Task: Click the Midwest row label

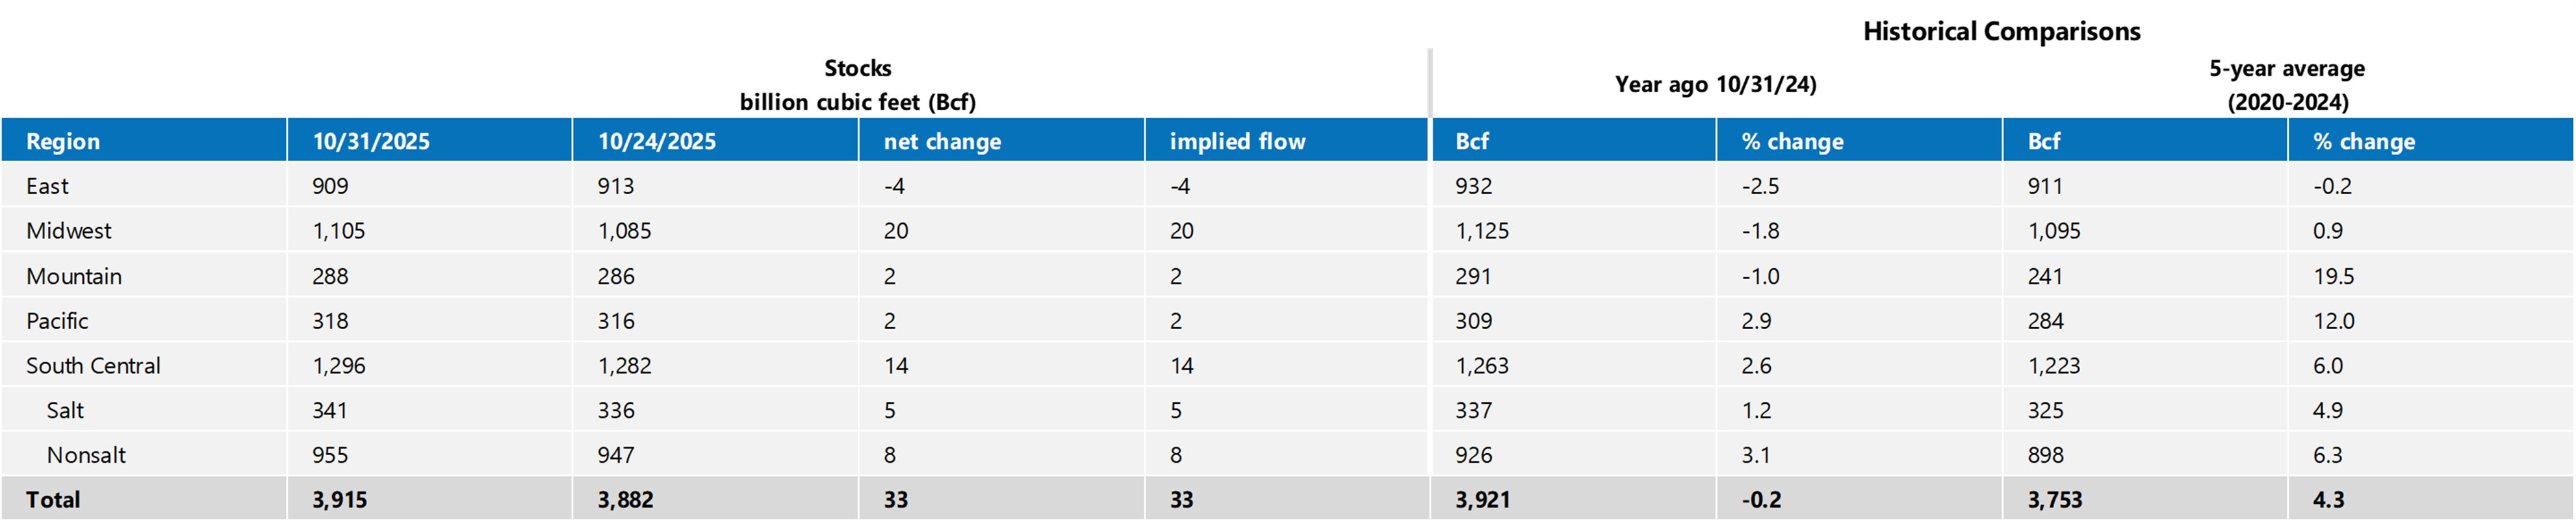Action: tap(69, 231)
